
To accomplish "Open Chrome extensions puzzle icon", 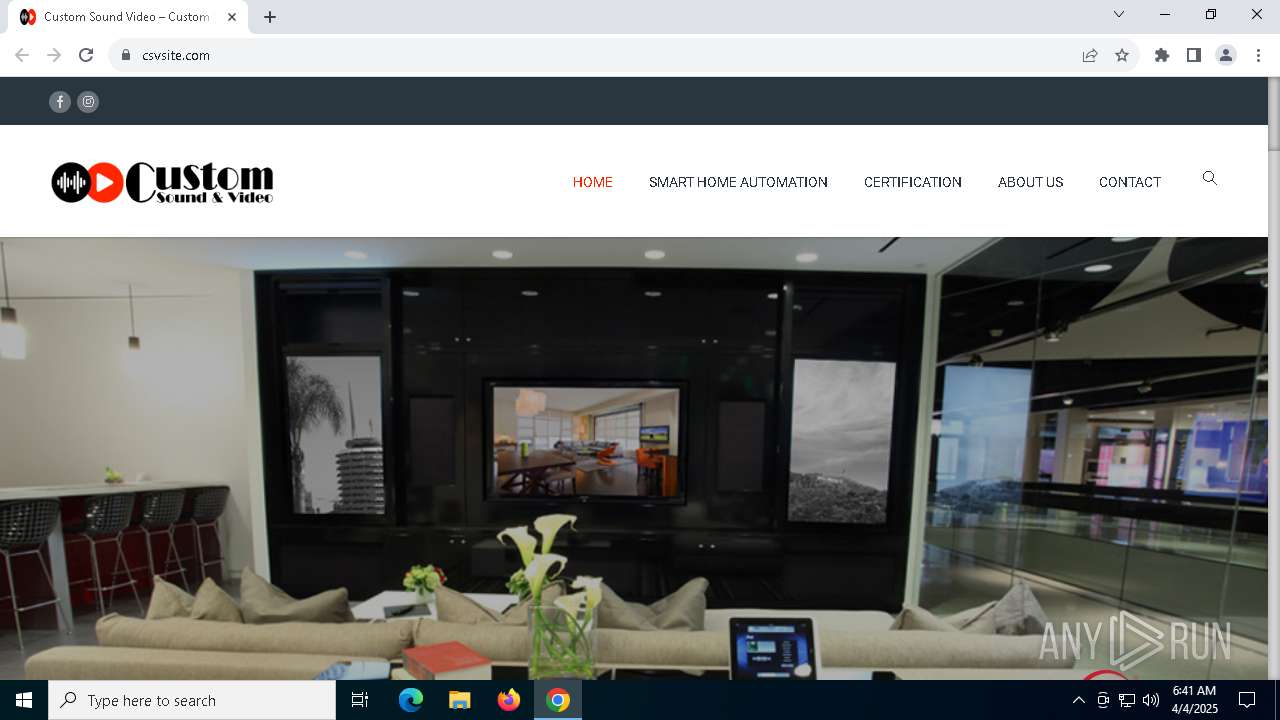I will 1162,55.
